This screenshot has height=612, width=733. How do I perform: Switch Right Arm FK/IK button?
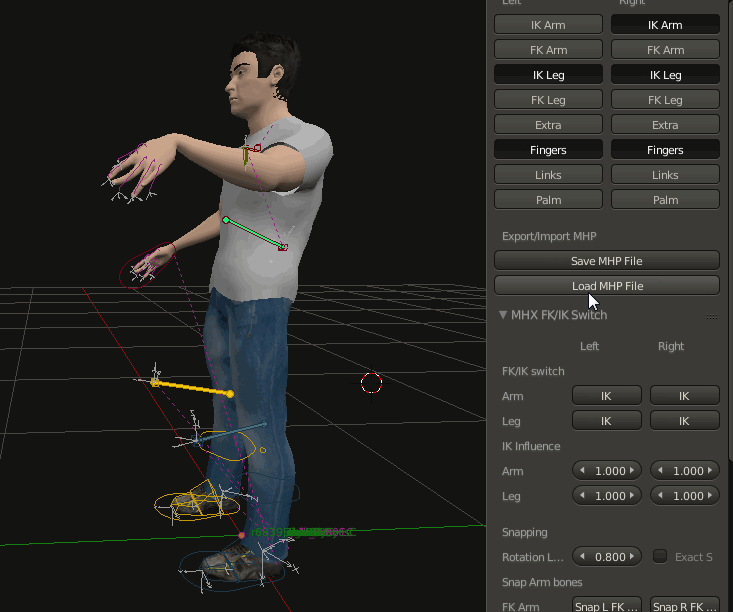(x=684, y=396)
